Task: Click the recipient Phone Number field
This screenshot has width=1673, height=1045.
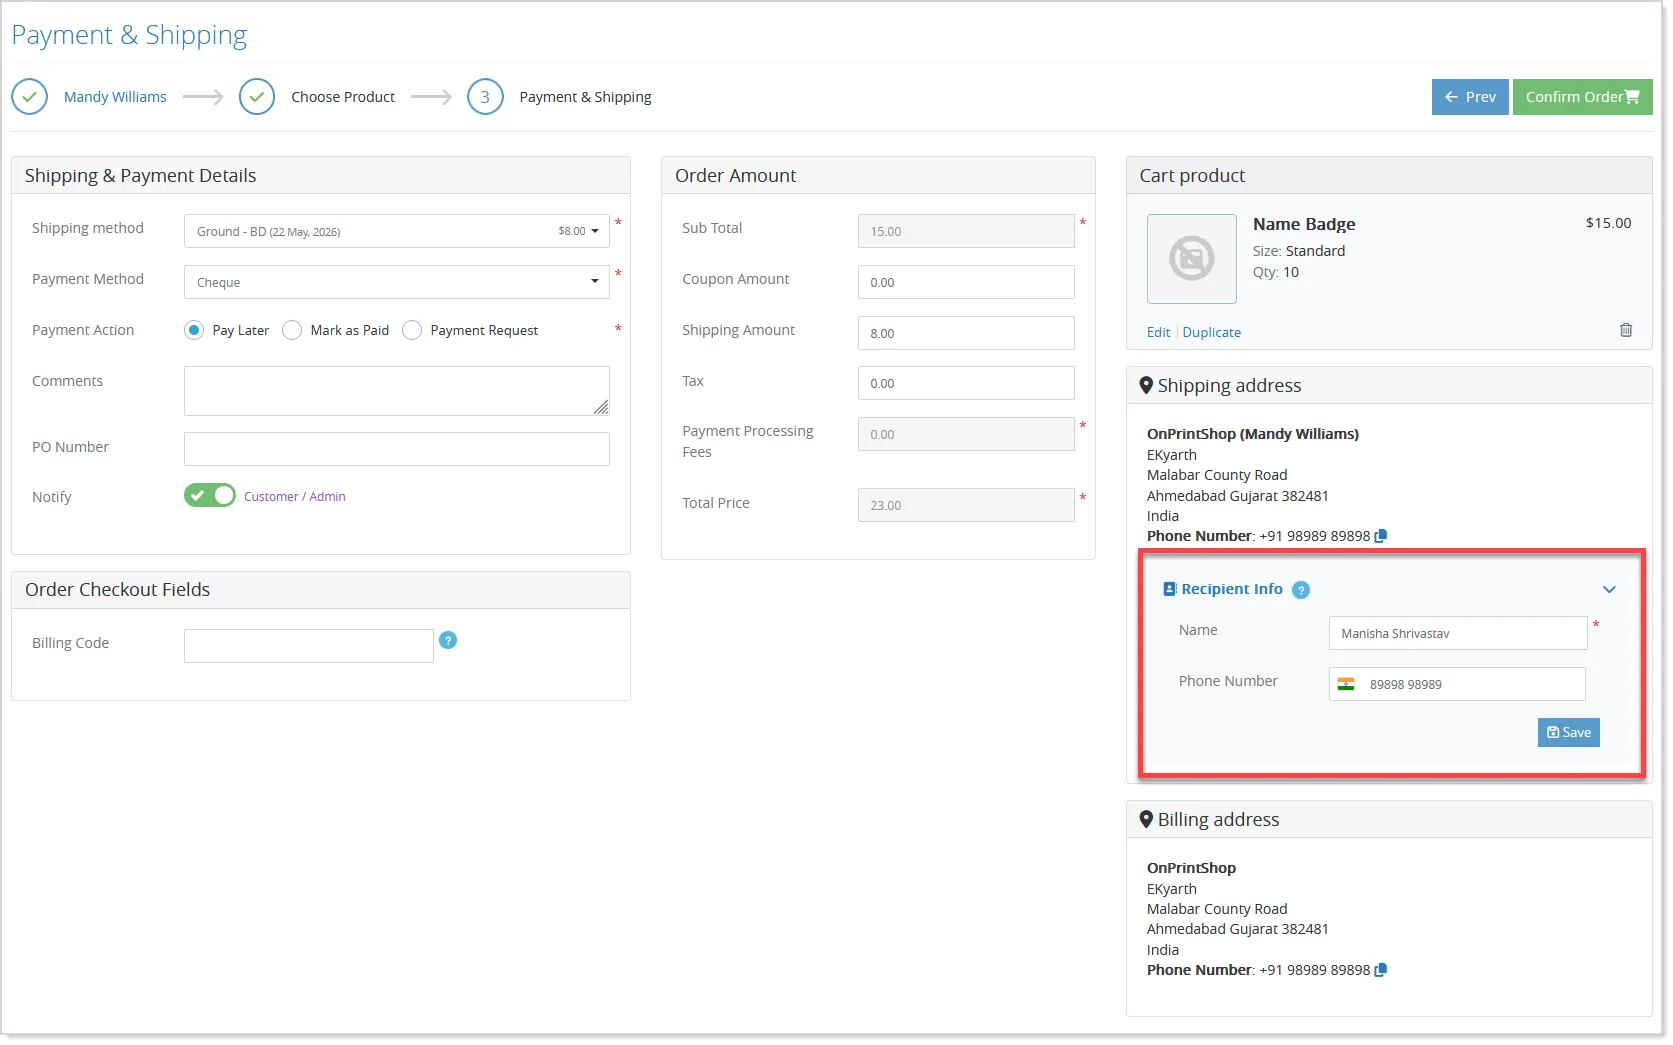Action: tap(1458, 684)
